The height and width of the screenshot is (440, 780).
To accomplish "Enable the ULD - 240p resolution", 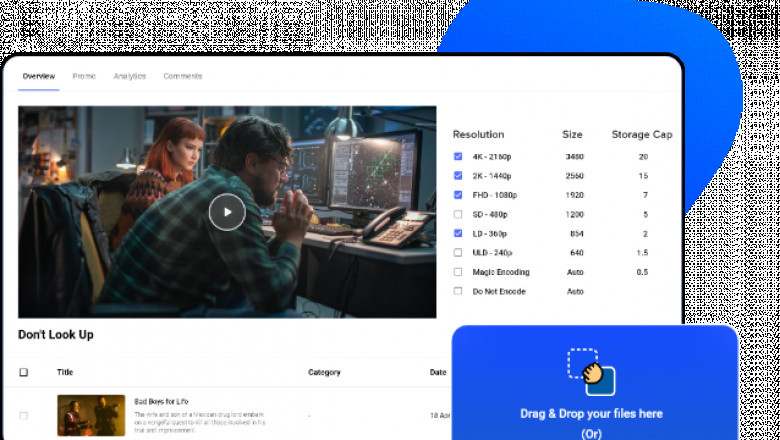I will (x=458, y=253).
